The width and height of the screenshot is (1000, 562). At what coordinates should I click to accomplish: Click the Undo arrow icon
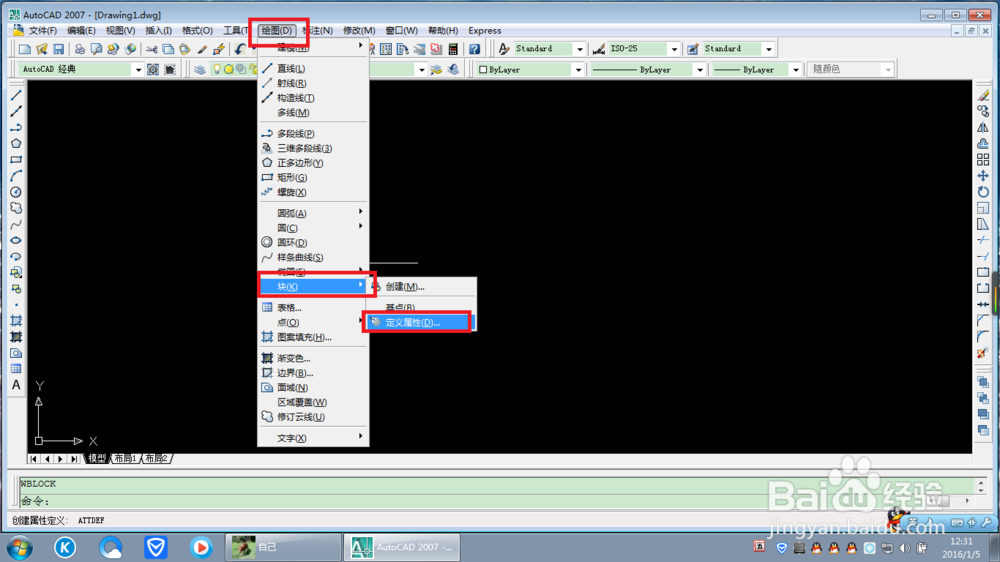pos(240,49)
